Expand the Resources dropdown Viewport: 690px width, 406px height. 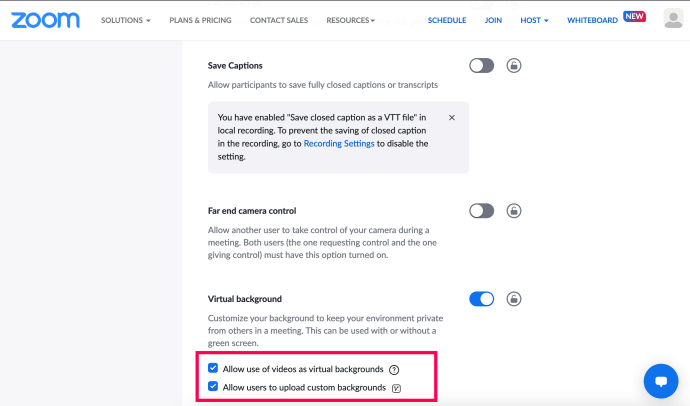pyautogui.click(x=351, y=20)
